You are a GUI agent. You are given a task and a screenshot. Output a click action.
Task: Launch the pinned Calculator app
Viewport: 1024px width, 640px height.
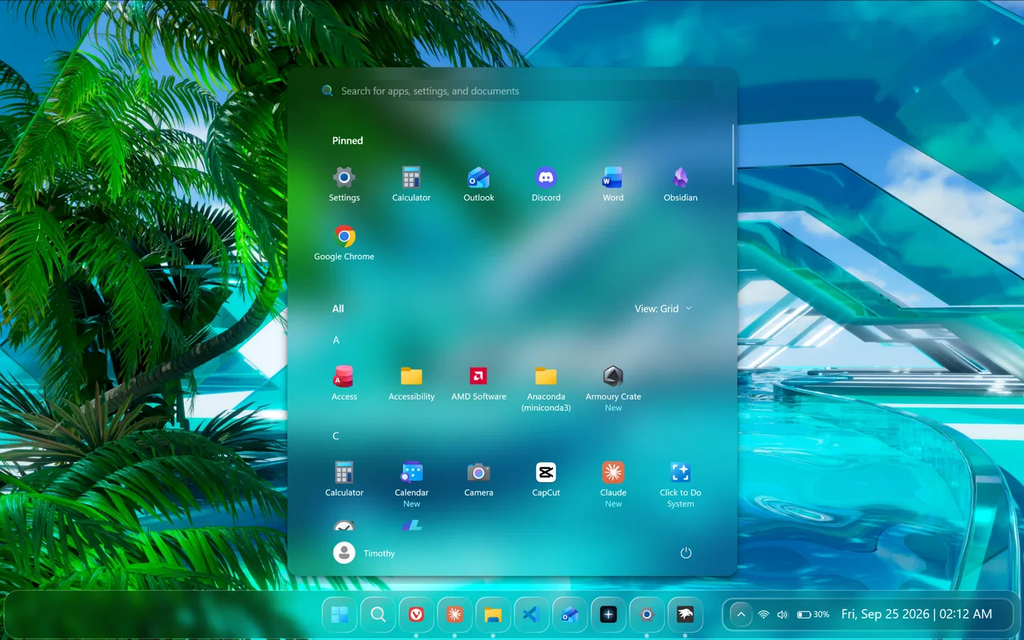click(411, 184)
